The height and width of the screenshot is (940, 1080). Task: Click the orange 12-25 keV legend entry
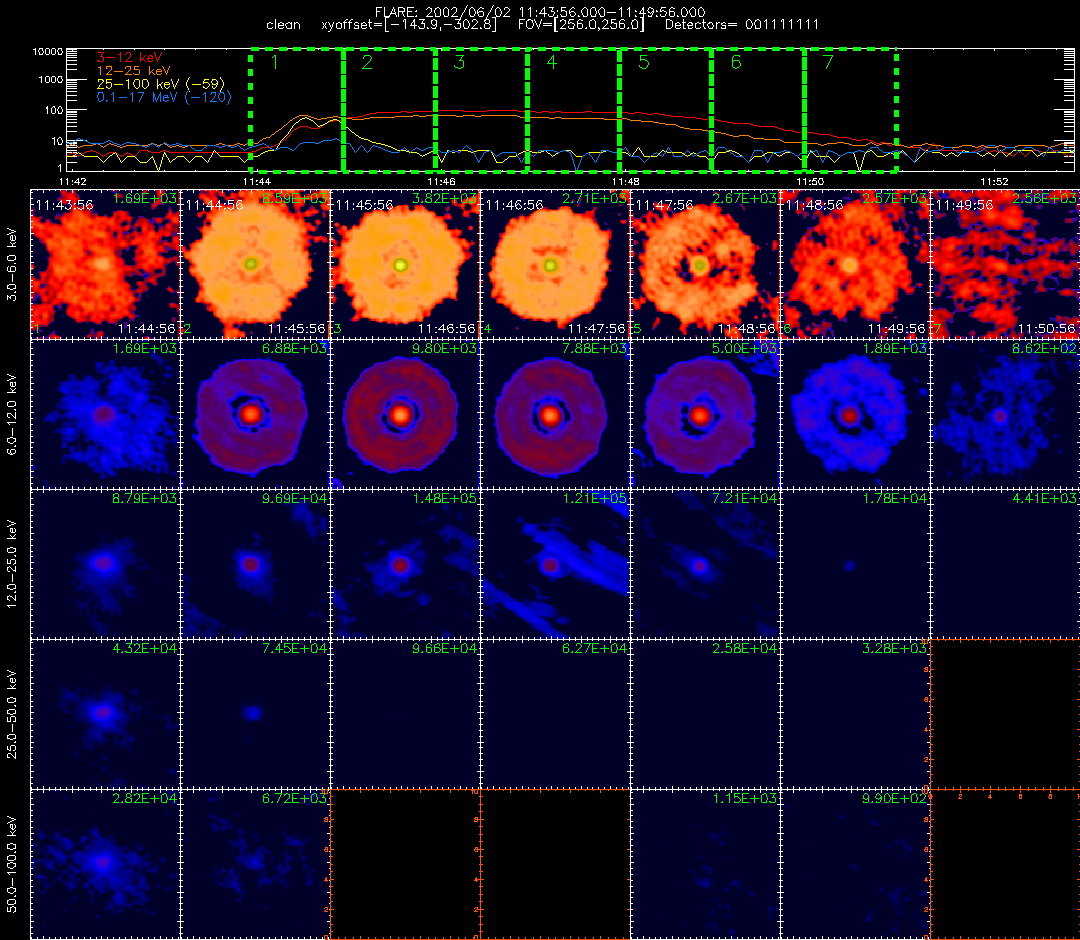(x=133, y=71)
